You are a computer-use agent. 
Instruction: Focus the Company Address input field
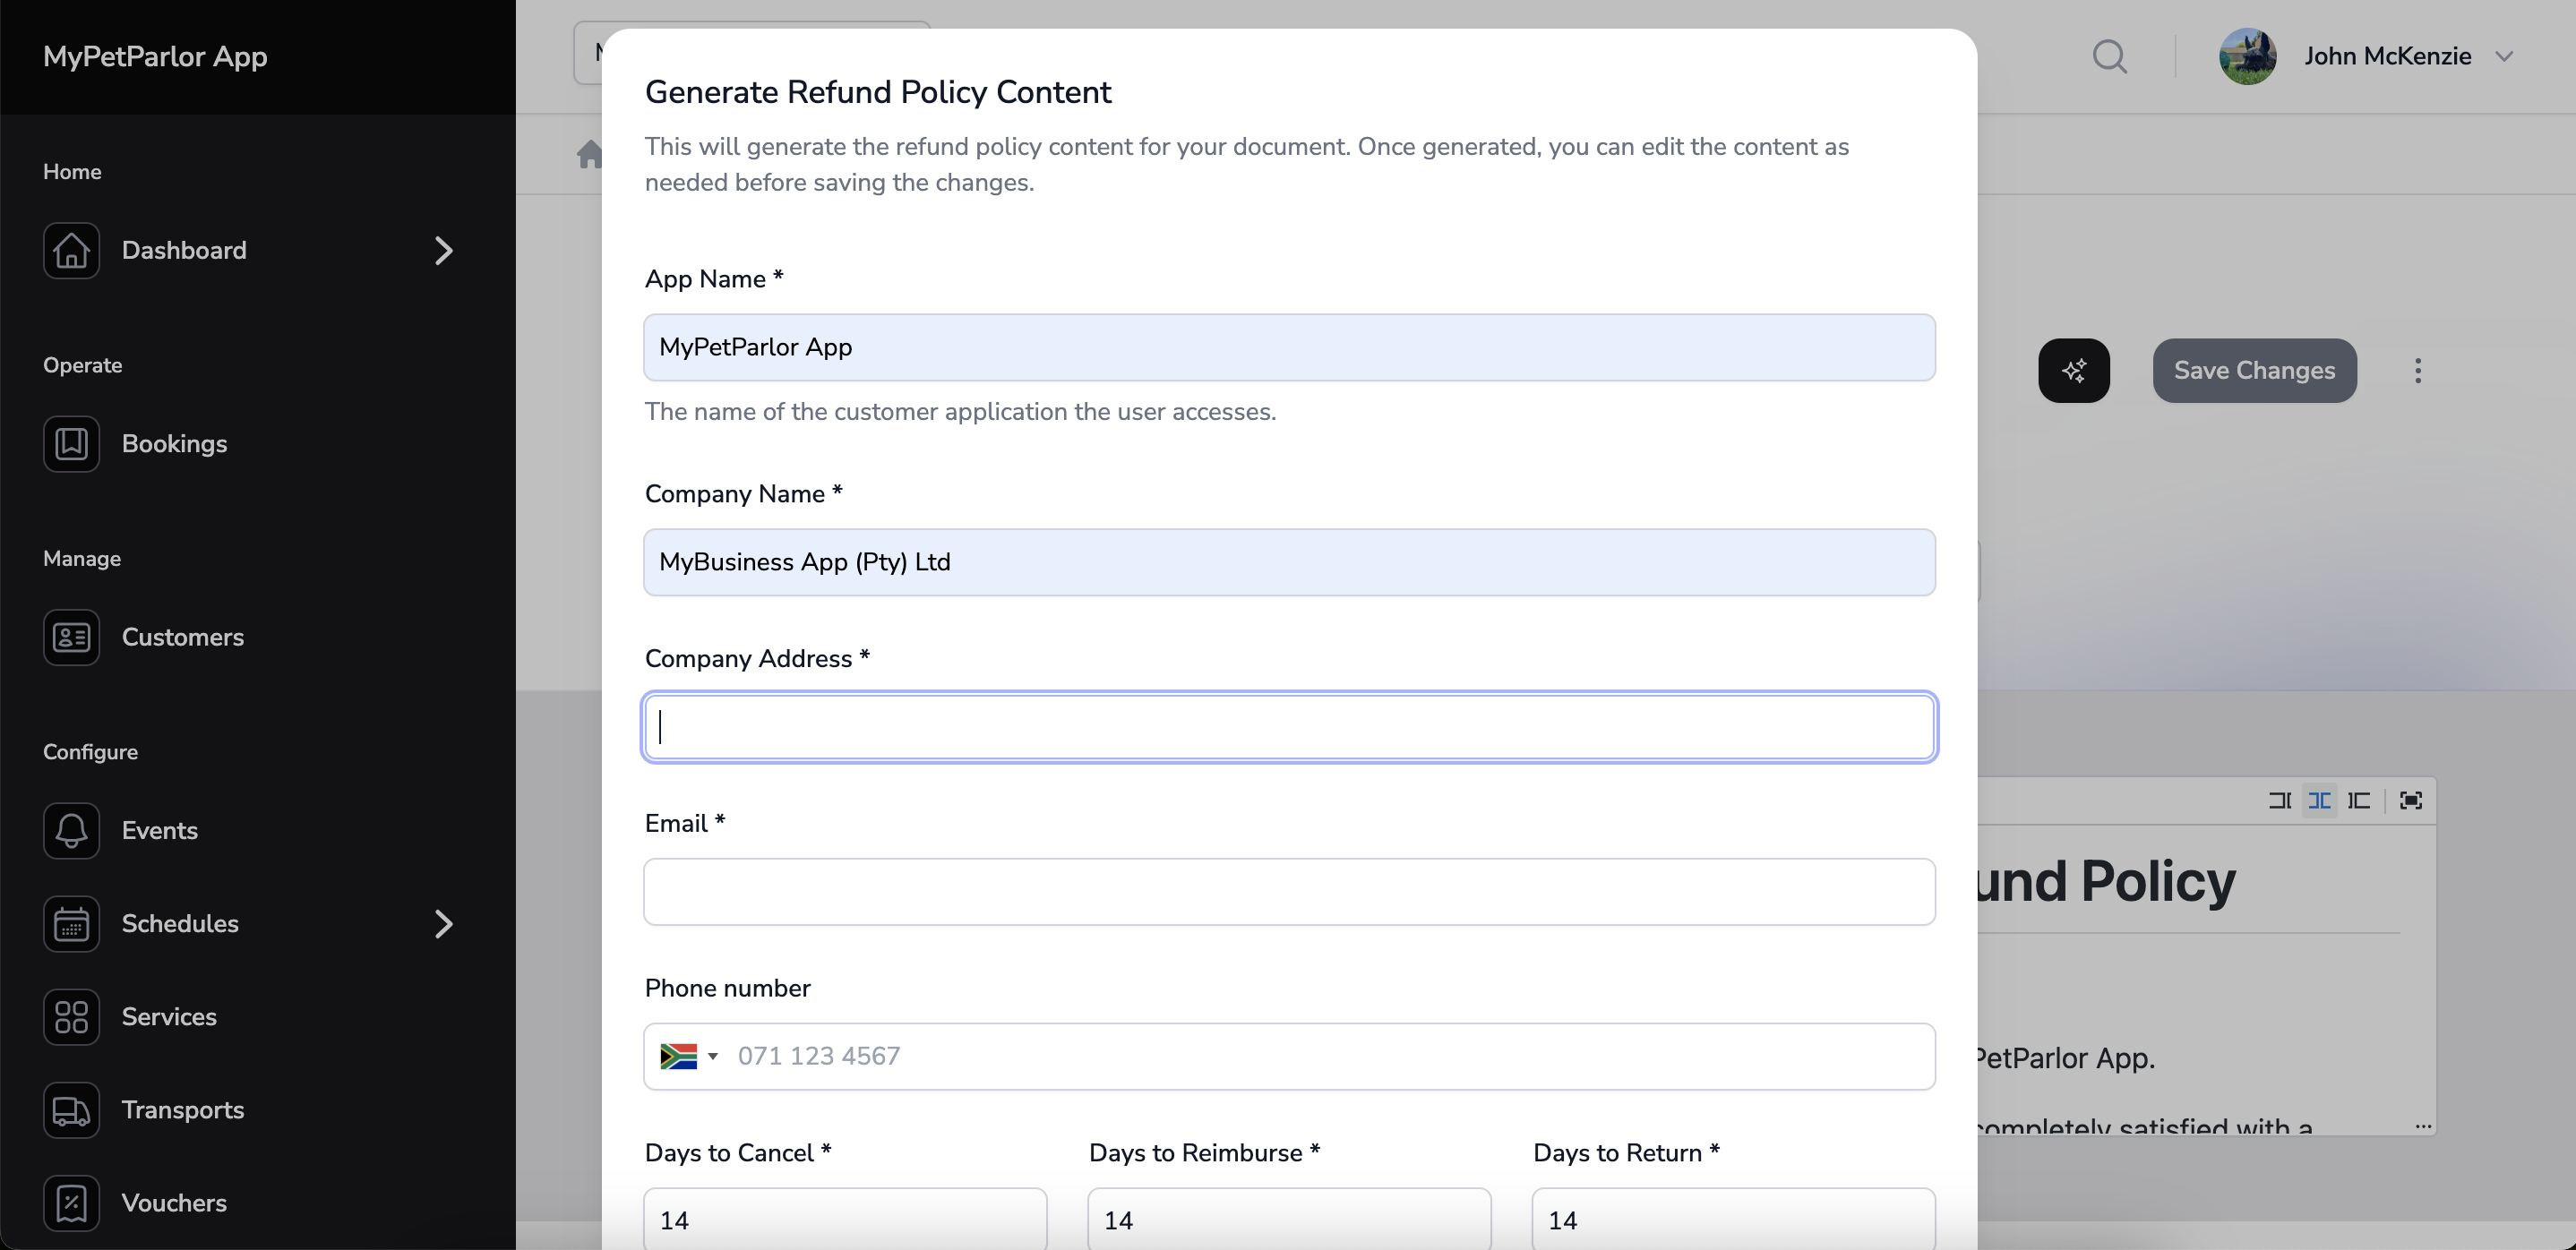point(1289,727)
